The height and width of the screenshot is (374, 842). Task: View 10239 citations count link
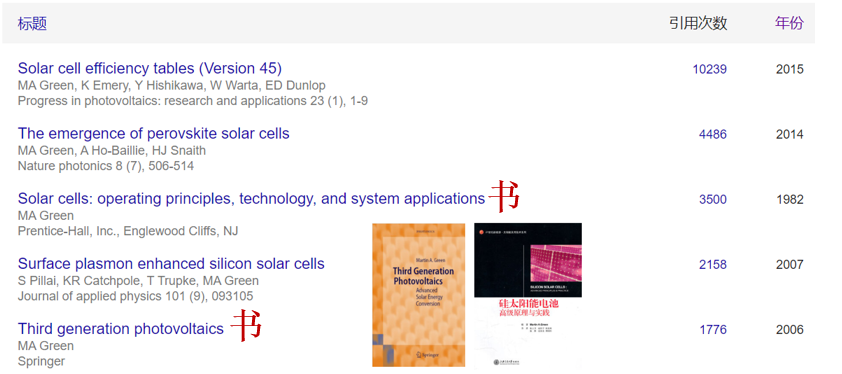(709, 69)
